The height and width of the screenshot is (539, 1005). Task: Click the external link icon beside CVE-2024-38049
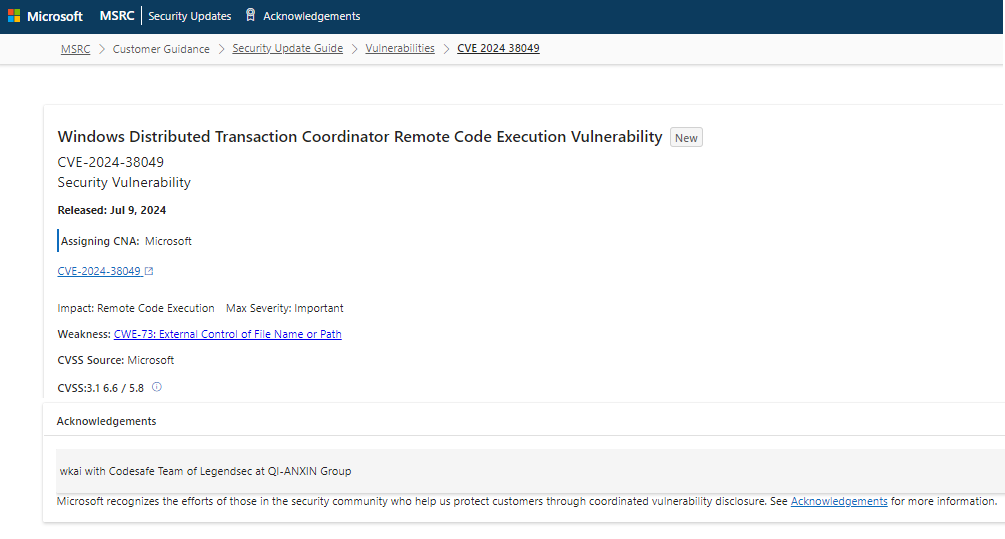pos(149,271)
